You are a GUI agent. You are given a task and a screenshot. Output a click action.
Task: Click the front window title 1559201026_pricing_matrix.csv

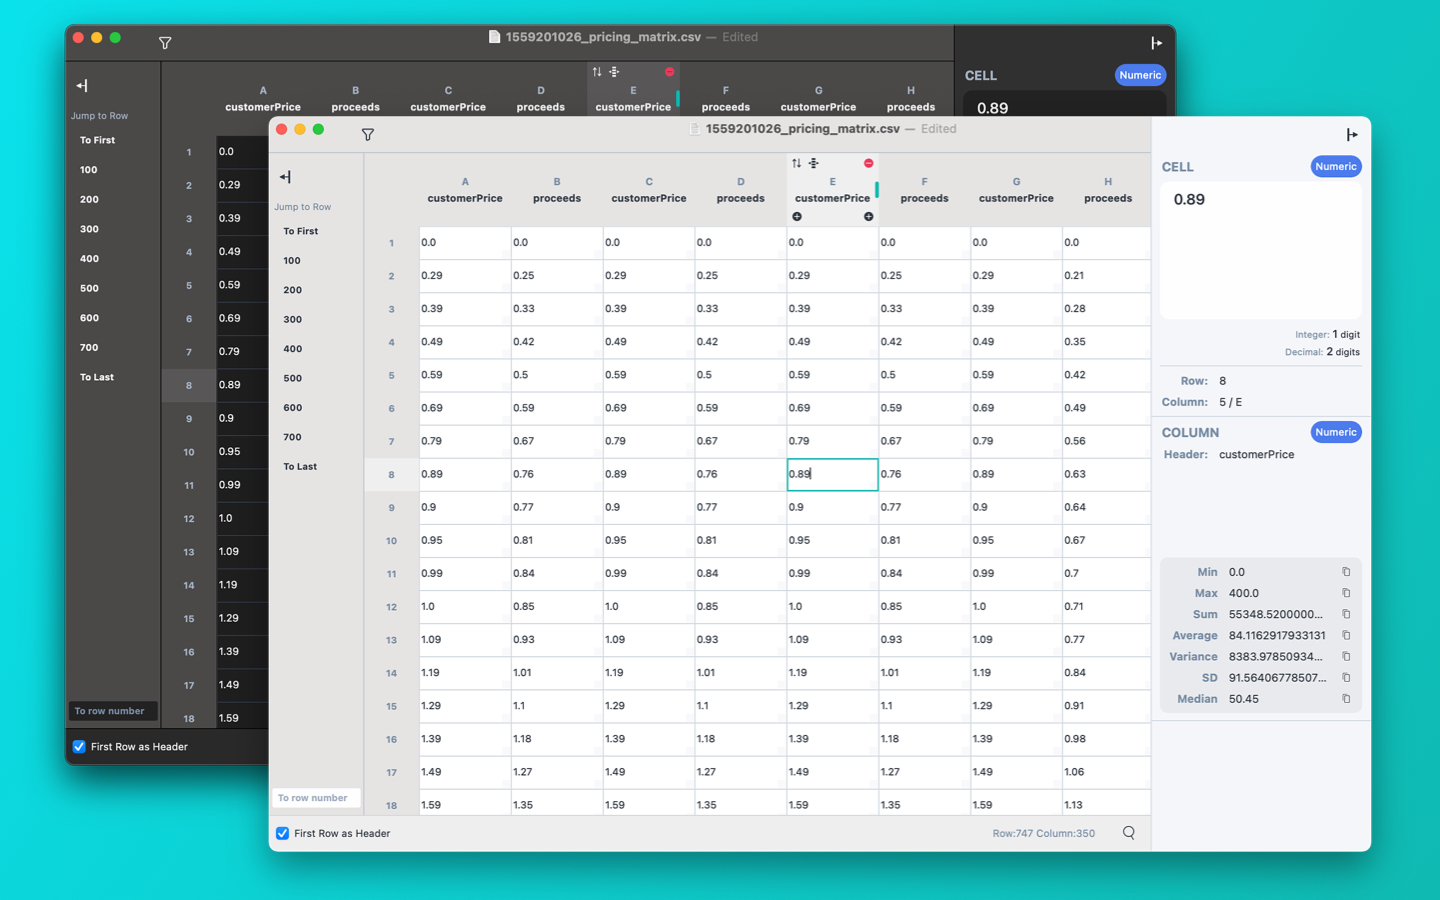pyautogui.click(x=802, y=129)
